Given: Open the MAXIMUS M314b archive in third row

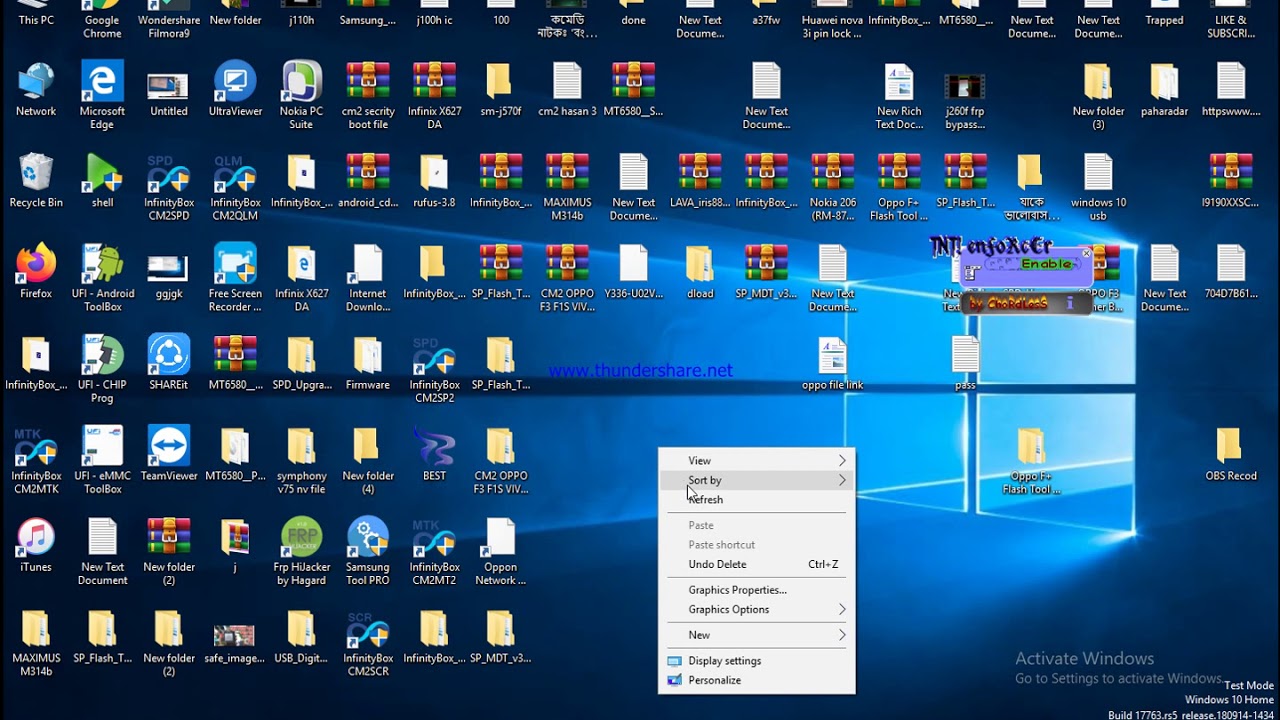Looking at the screenshot, I should pyautogui.click(x=567, y=172).
